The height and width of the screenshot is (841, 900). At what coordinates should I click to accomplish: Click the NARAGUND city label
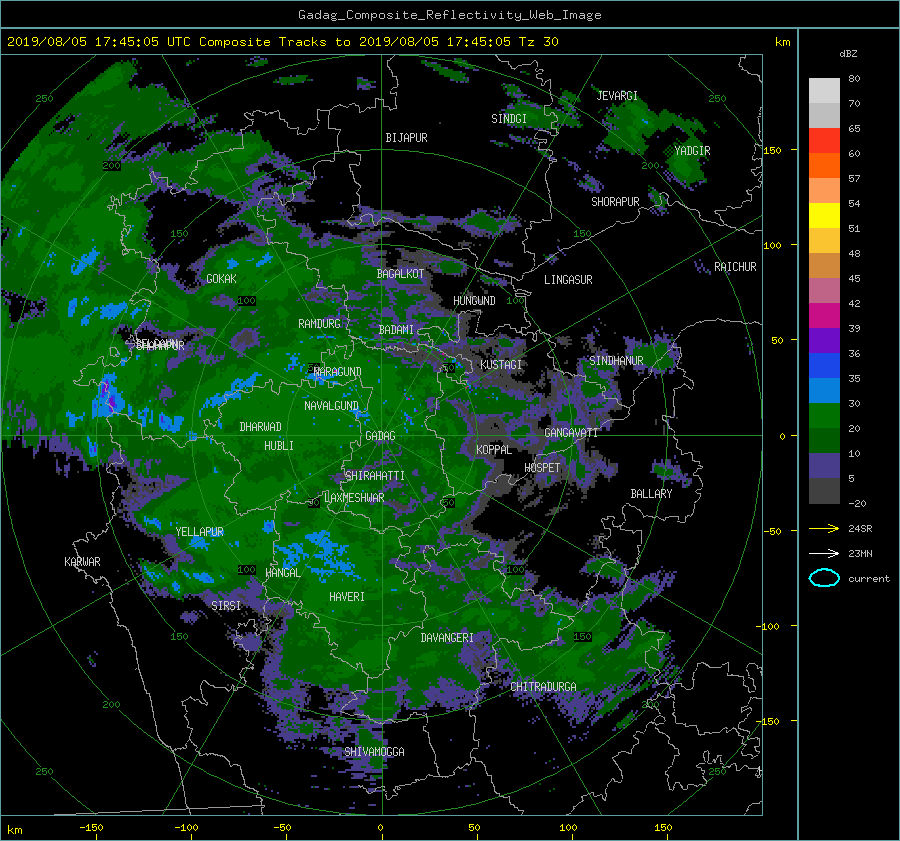tap(338, 372)
